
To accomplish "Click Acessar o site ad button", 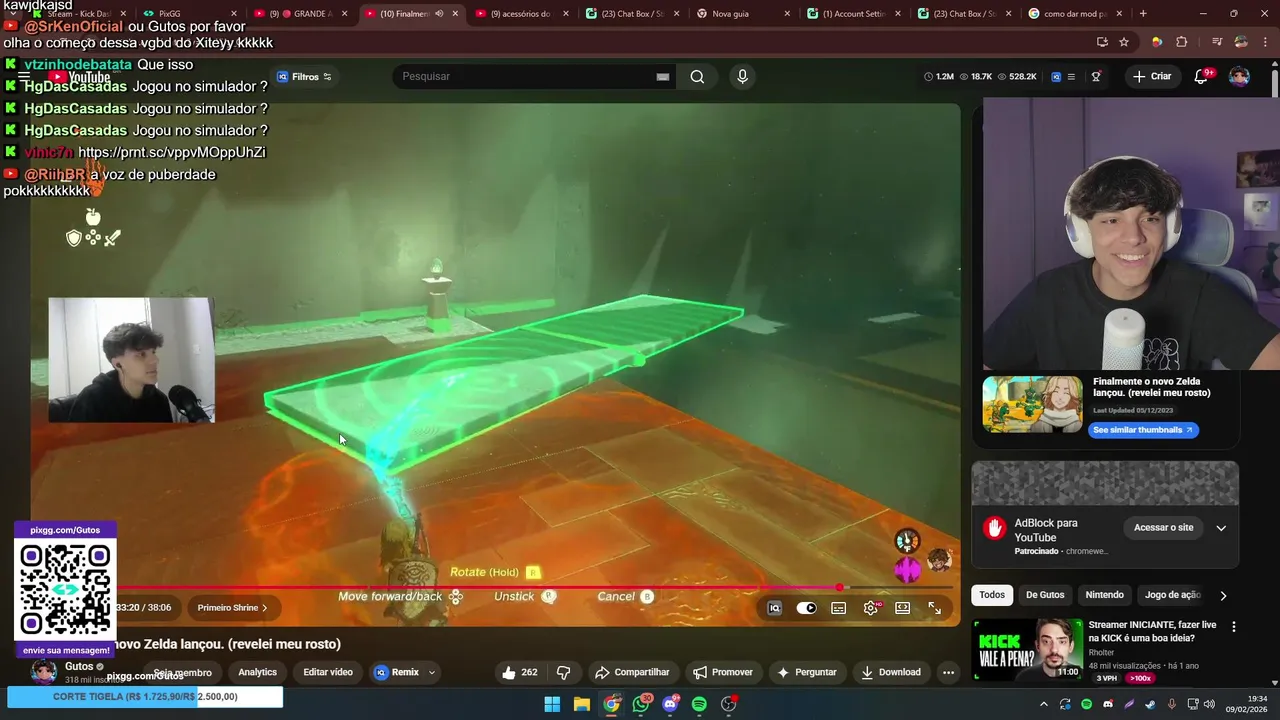I will (1163, 528).
